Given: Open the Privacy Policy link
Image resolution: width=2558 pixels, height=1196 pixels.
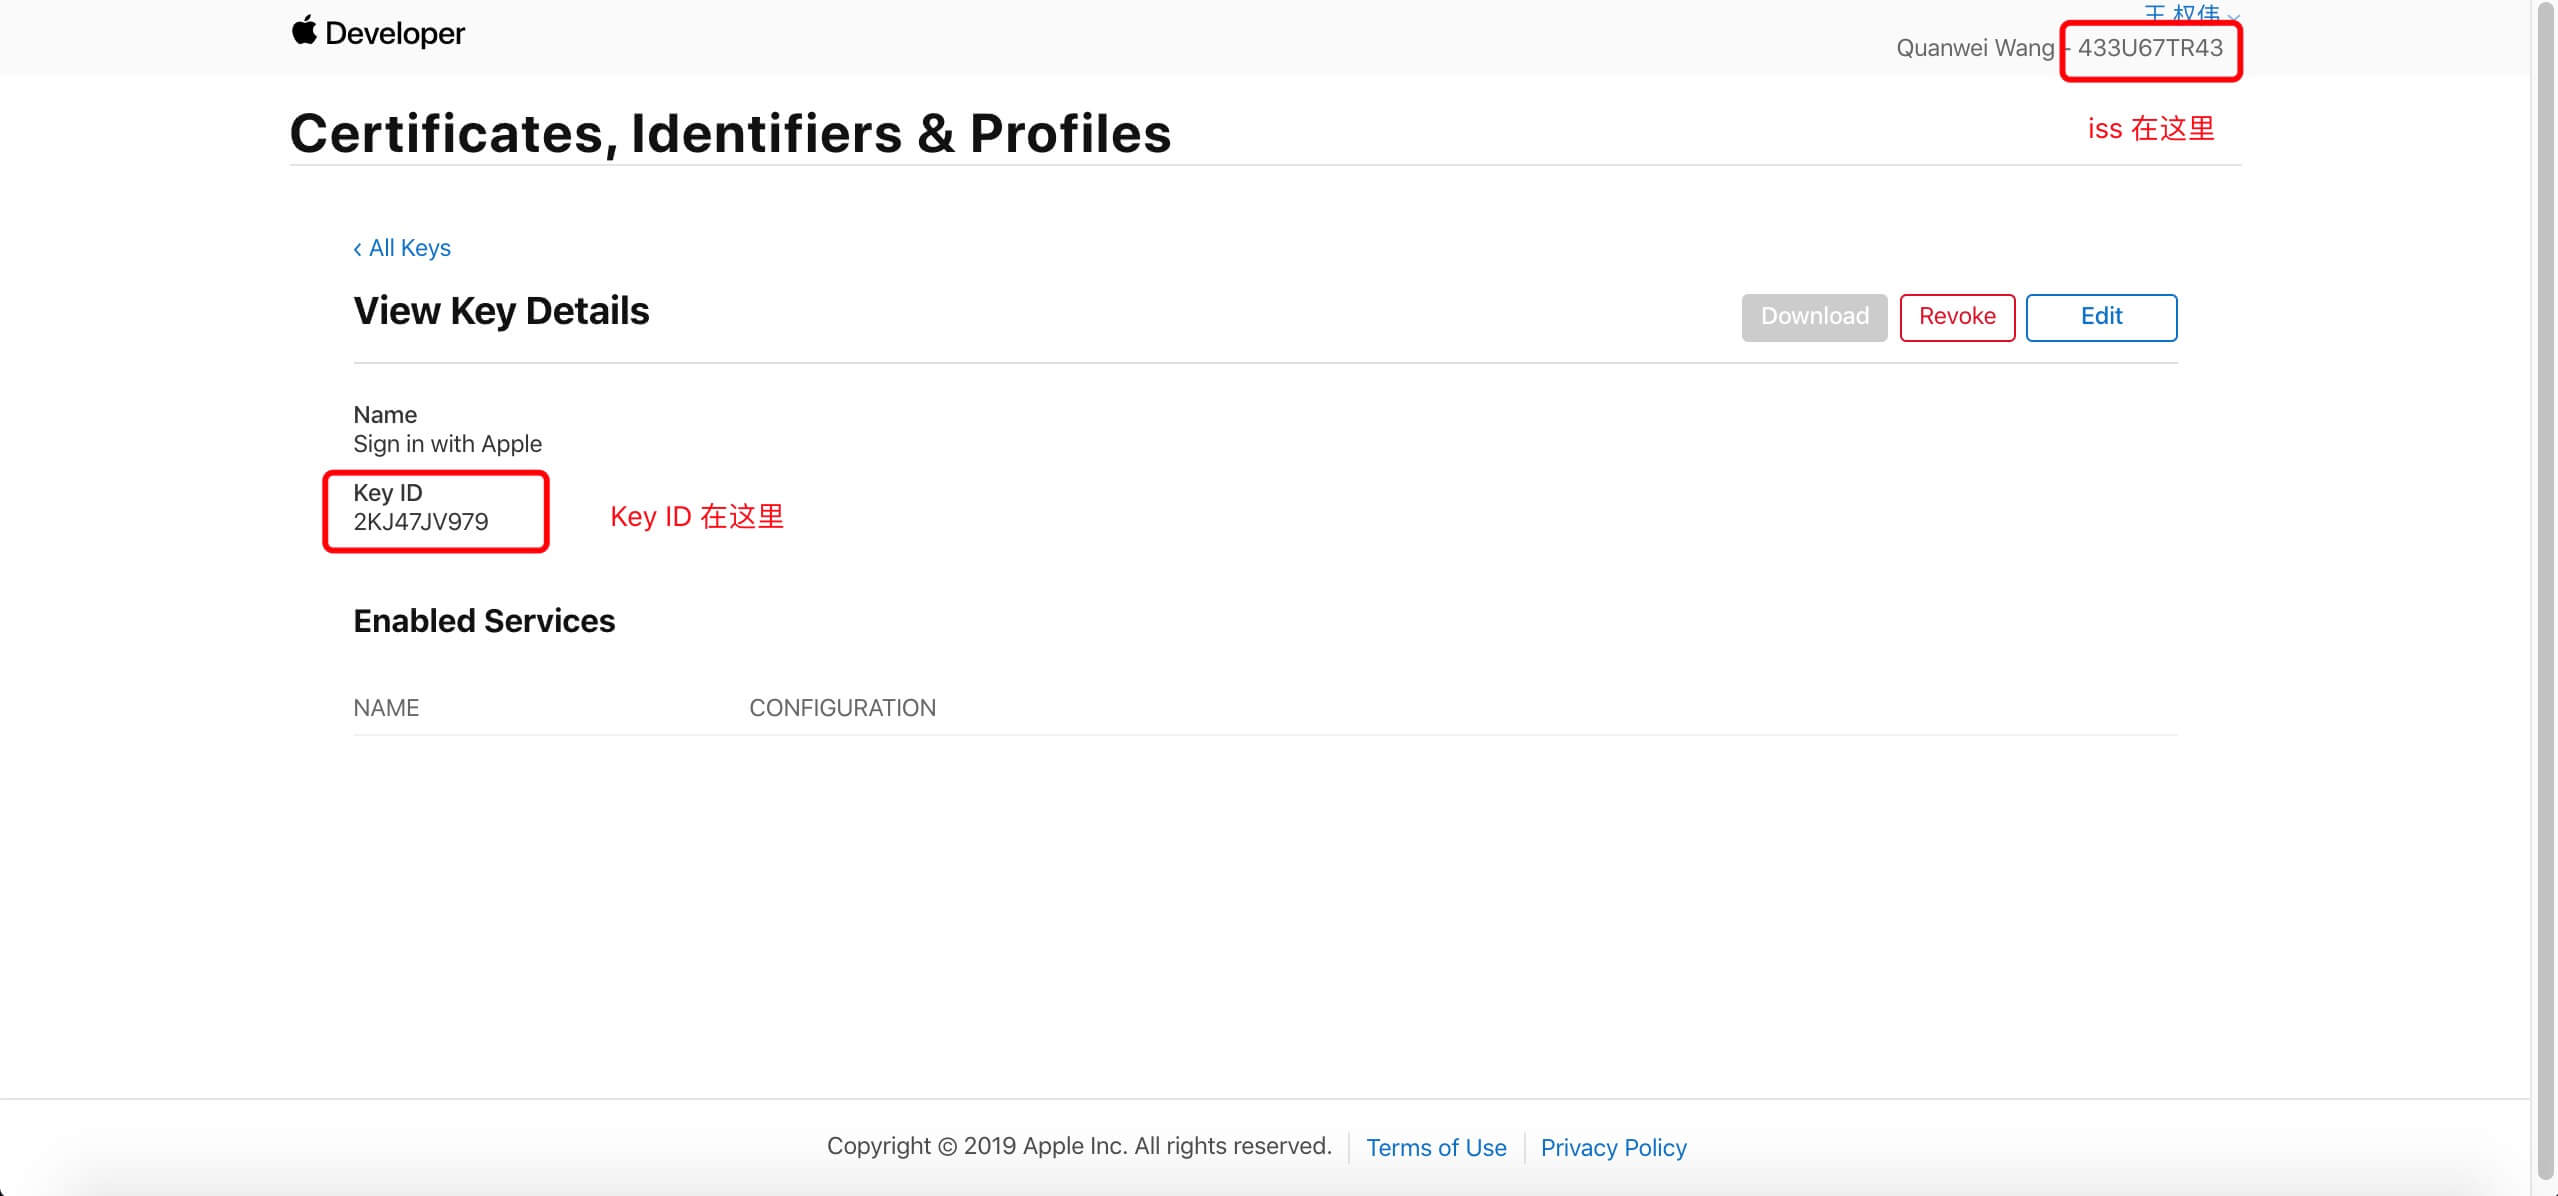Looking at the screenshot, I should tap(1613, 1147).
